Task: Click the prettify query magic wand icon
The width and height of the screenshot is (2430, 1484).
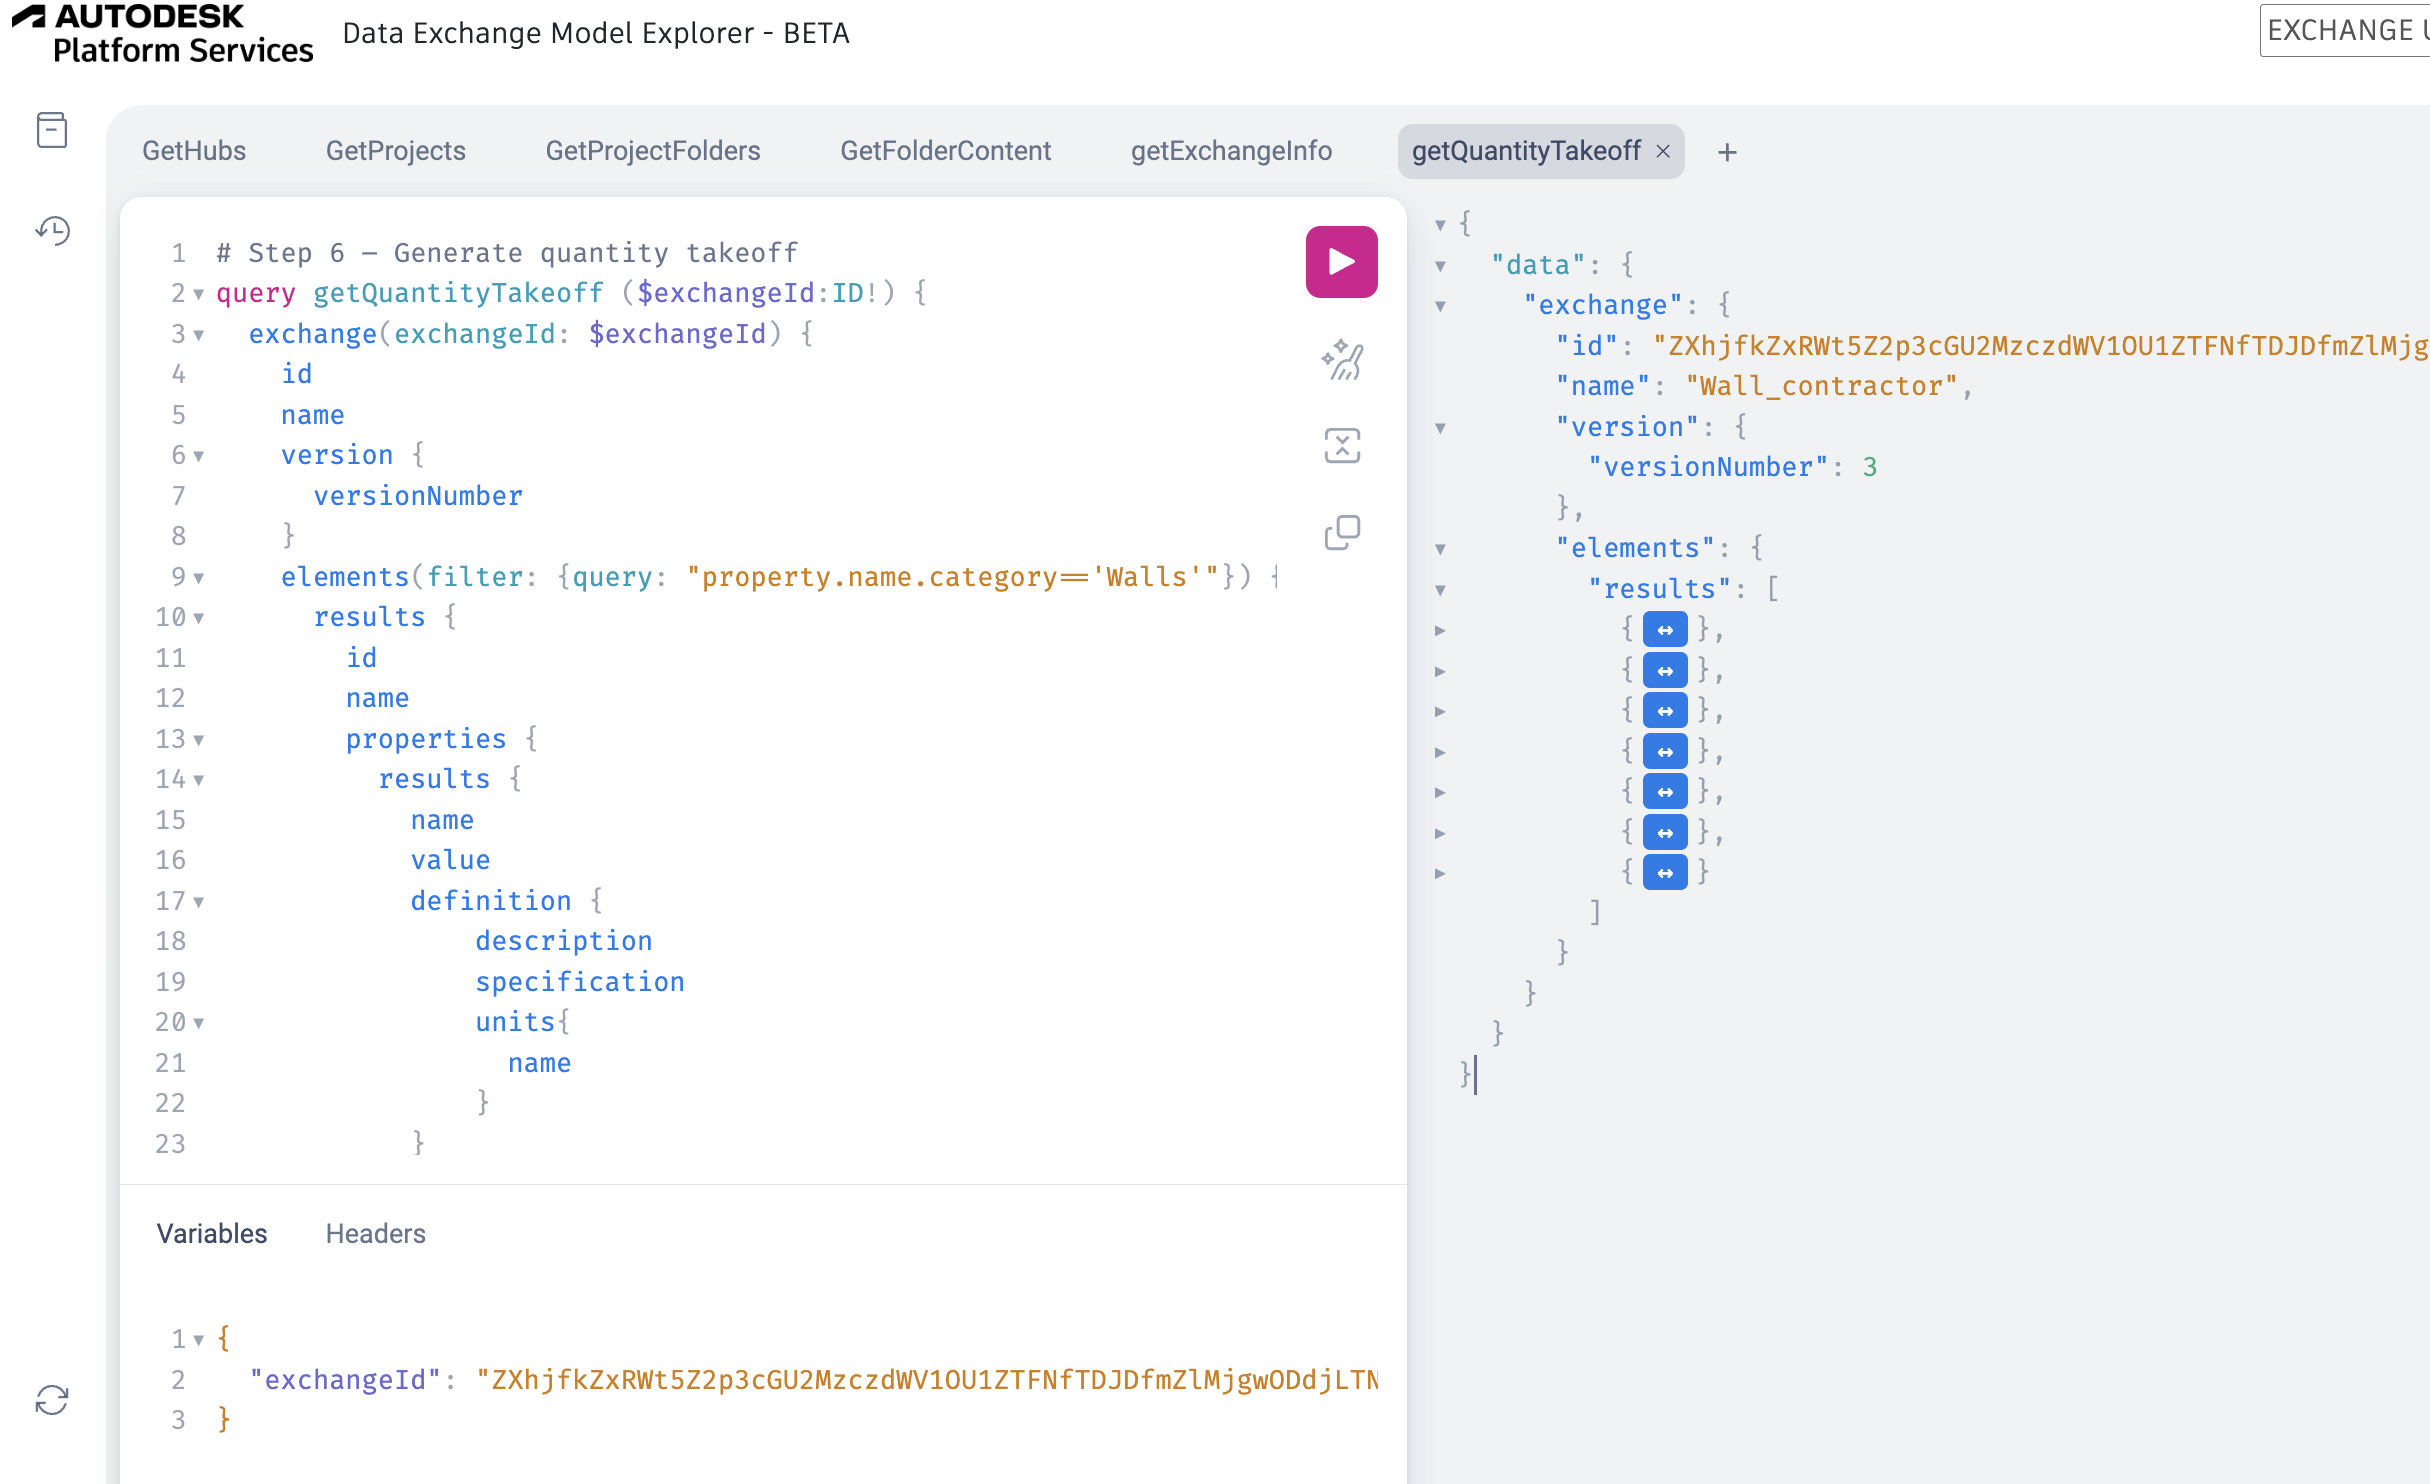Action: (x=1342, y=360)
